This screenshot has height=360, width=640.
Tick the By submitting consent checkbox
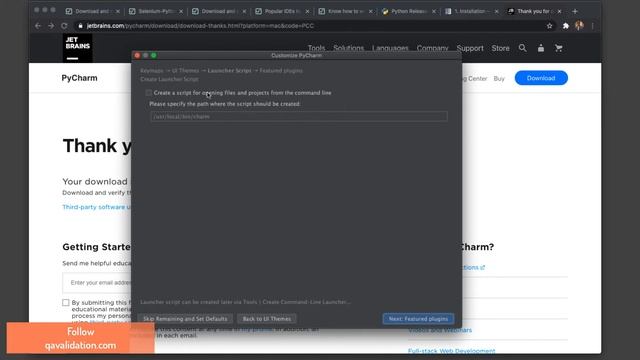(66, 302)
